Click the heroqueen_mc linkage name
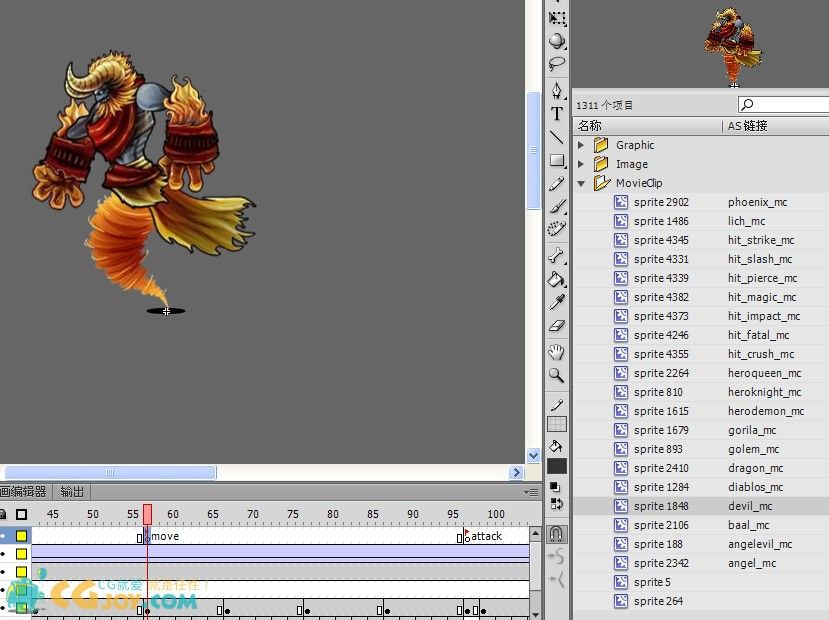Image resolution: width=829 pixels, height=620 pixels. pos(764,373)
